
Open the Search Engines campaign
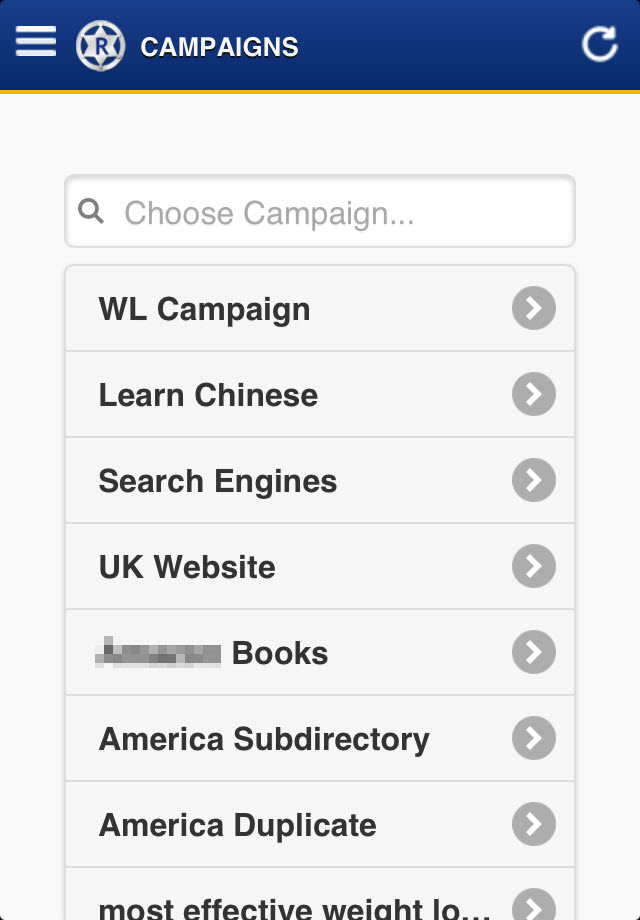[x=218, y=481]
